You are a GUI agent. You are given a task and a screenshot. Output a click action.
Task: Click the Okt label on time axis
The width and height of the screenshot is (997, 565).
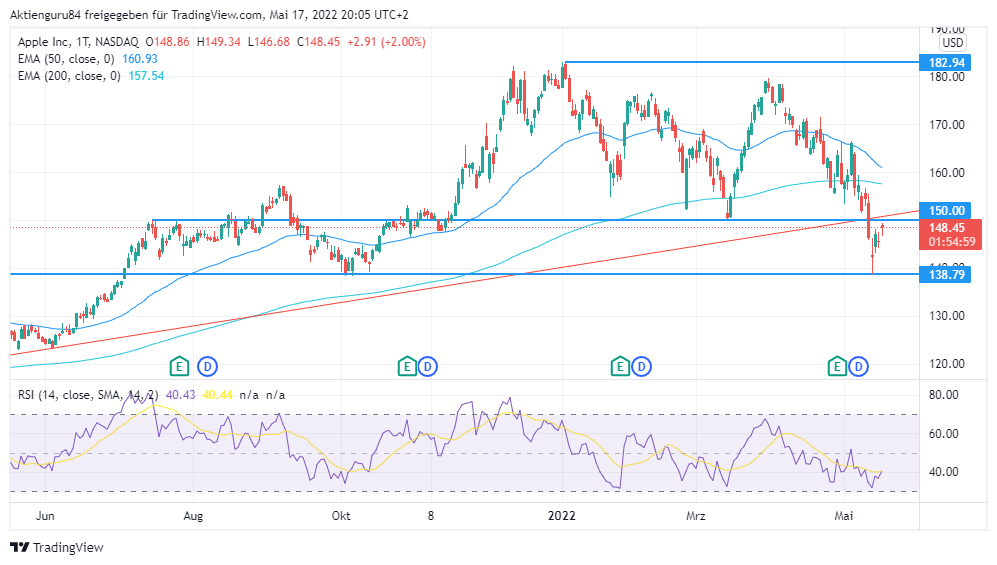coord(341,515)
